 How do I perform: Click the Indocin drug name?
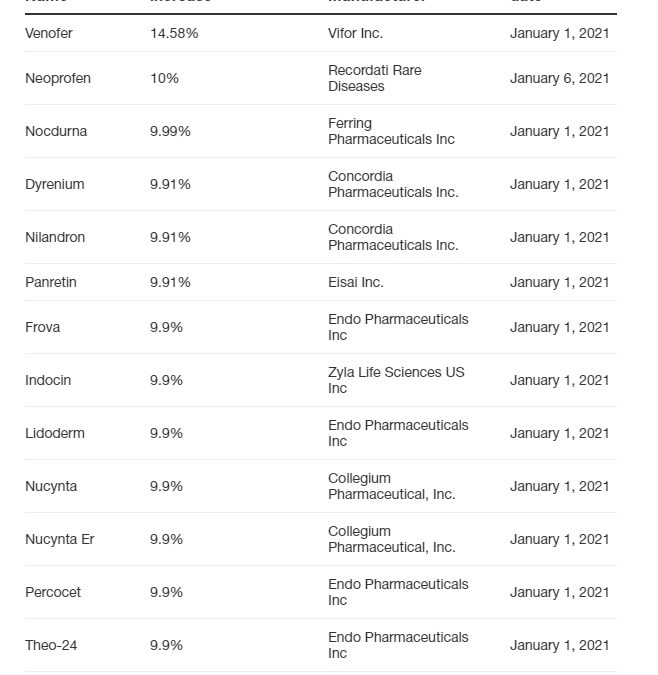pyautogui.click(x=48, y=380)
